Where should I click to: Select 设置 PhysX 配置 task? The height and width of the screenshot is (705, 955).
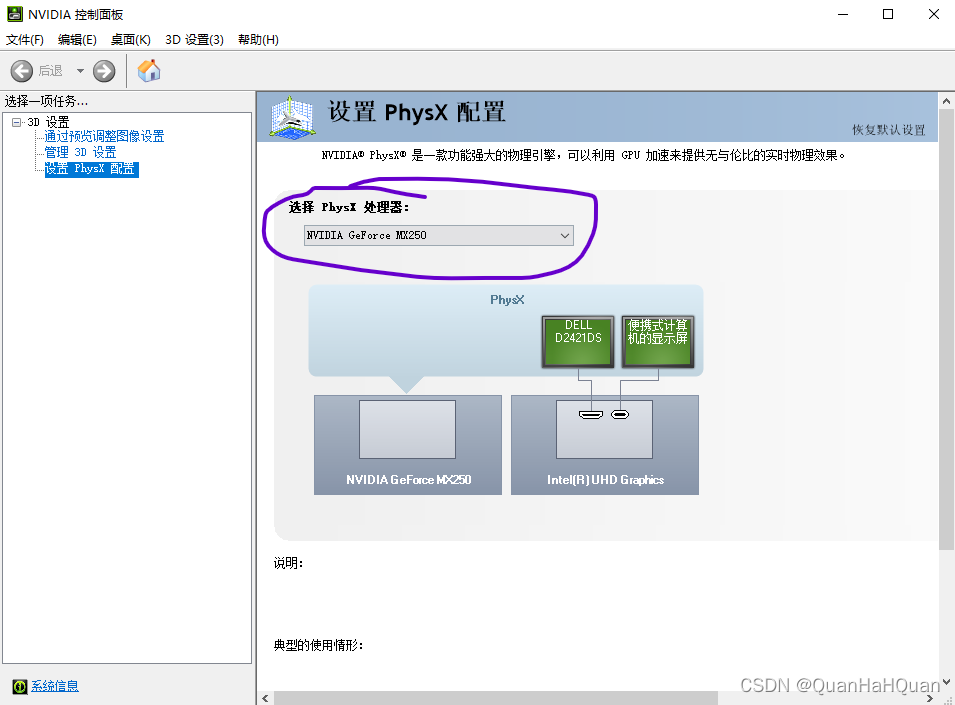[91, 169]
